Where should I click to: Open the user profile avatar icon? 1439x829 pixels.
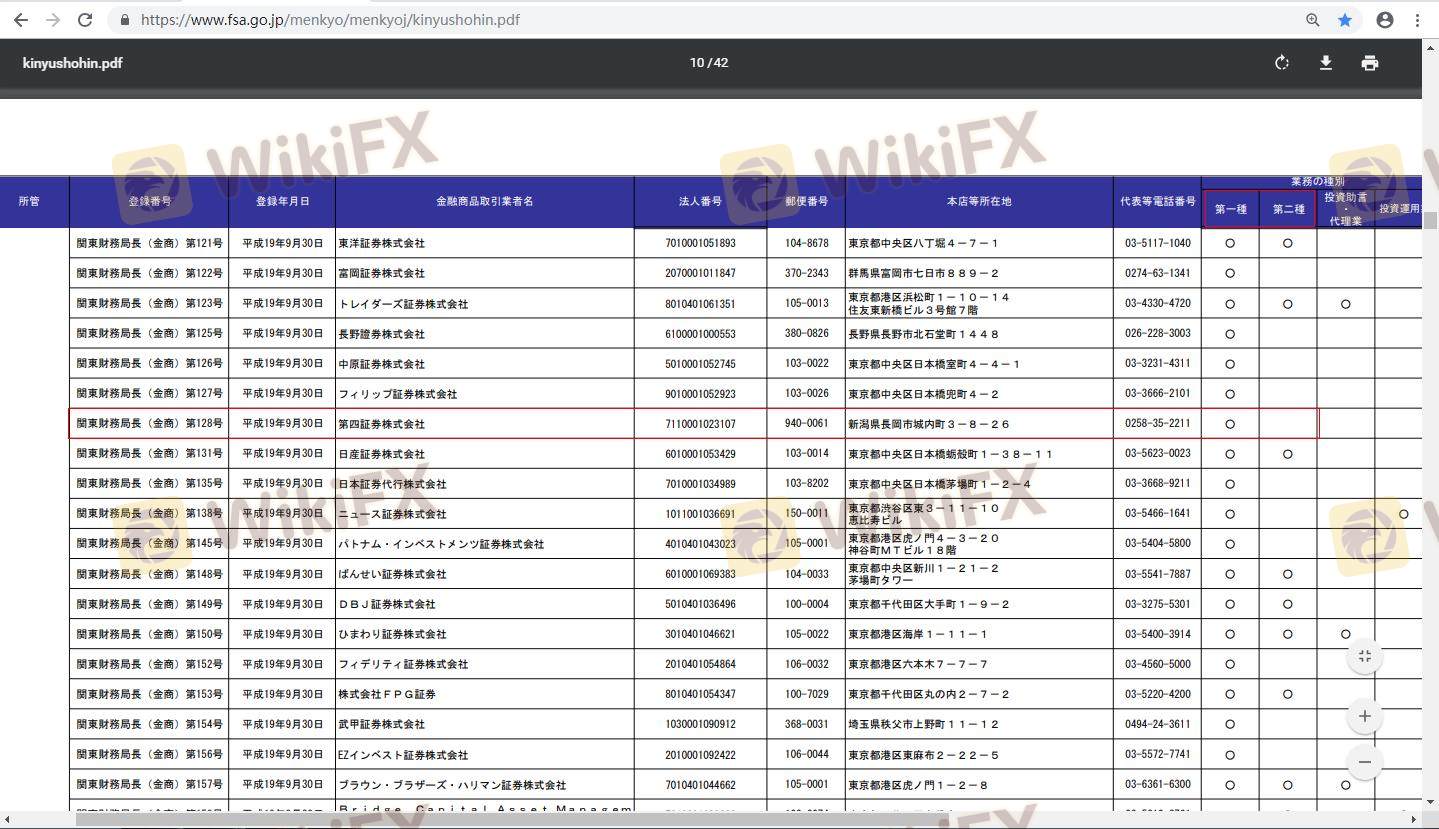pyautogui.click(x=1385, y=20)
